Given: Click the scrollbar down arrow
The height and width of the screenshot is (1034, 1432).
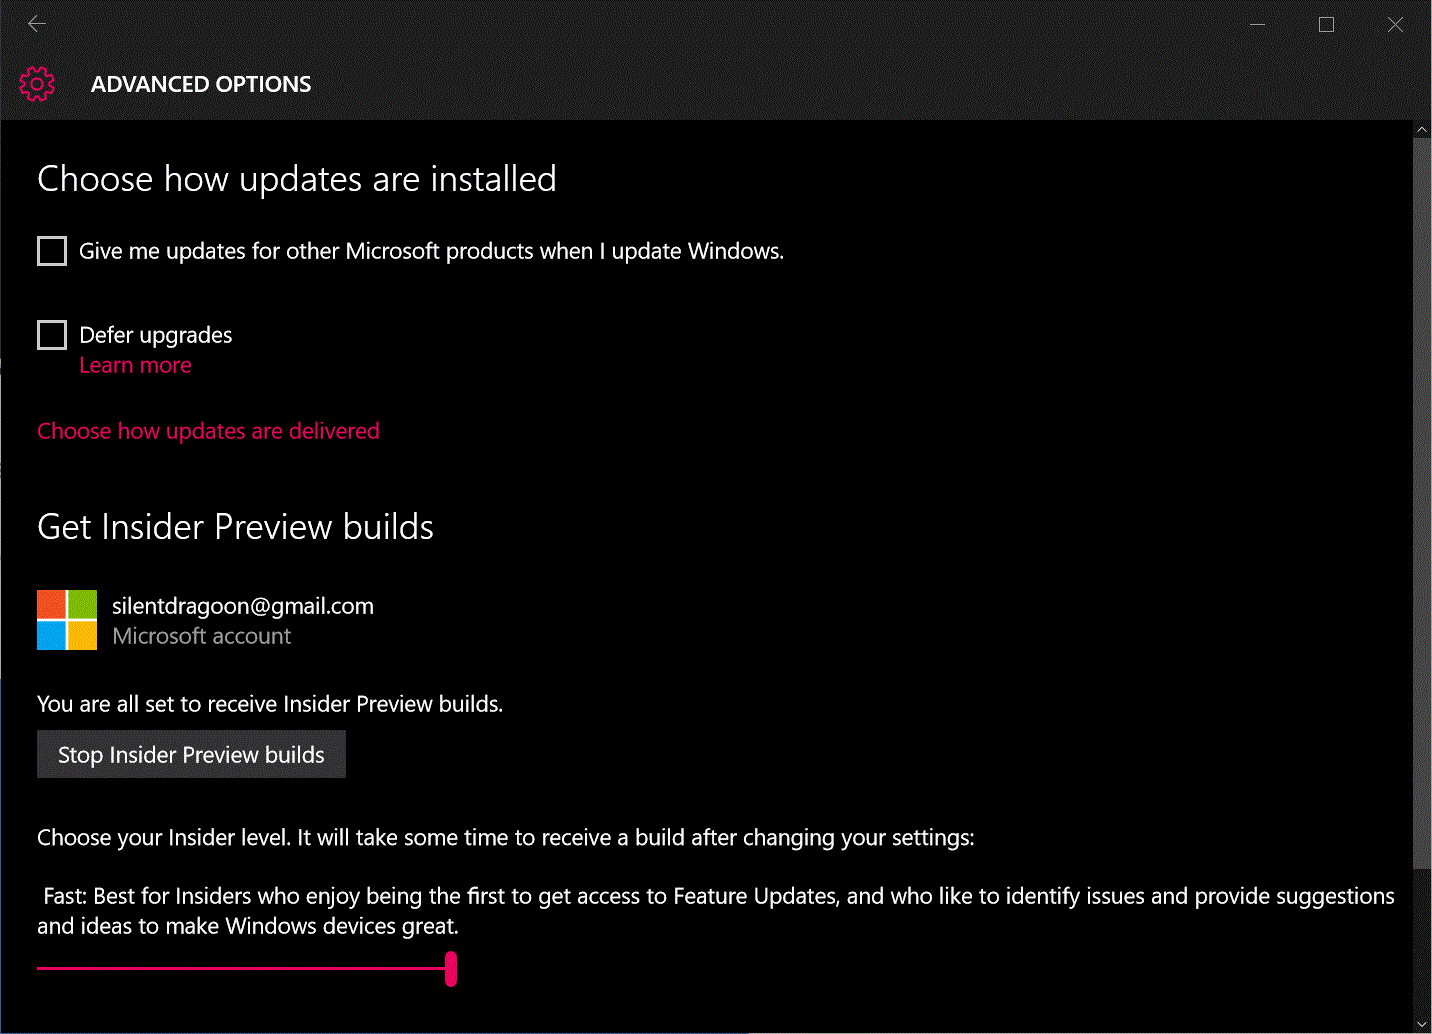Looking at the screenshot, I should [1422, 1025].
